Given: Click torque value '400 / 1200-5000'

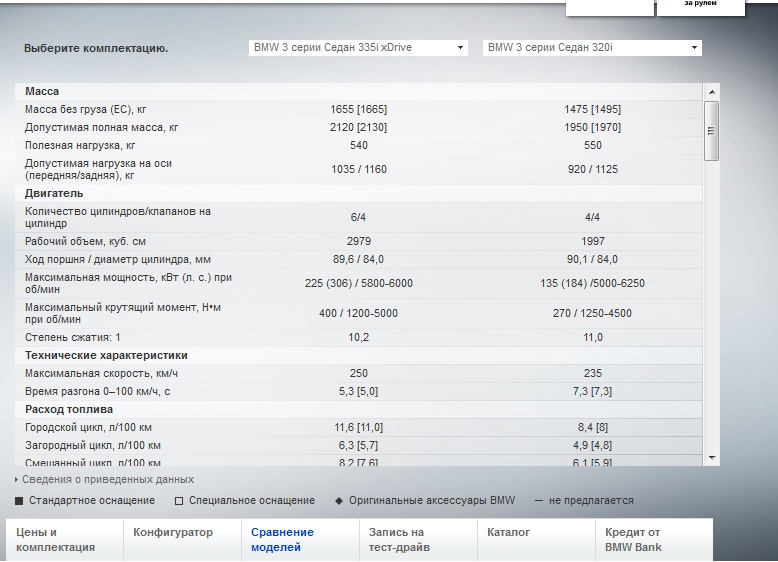Looking at the screenshot, I should (x=358, y=313).
